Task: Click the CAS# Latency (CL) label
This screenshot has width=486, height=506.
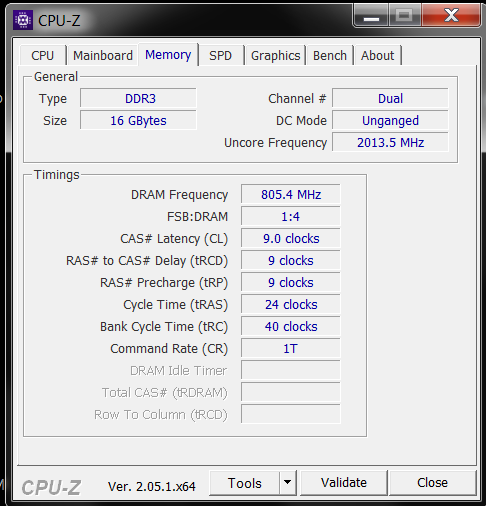Action: [174, 239]
